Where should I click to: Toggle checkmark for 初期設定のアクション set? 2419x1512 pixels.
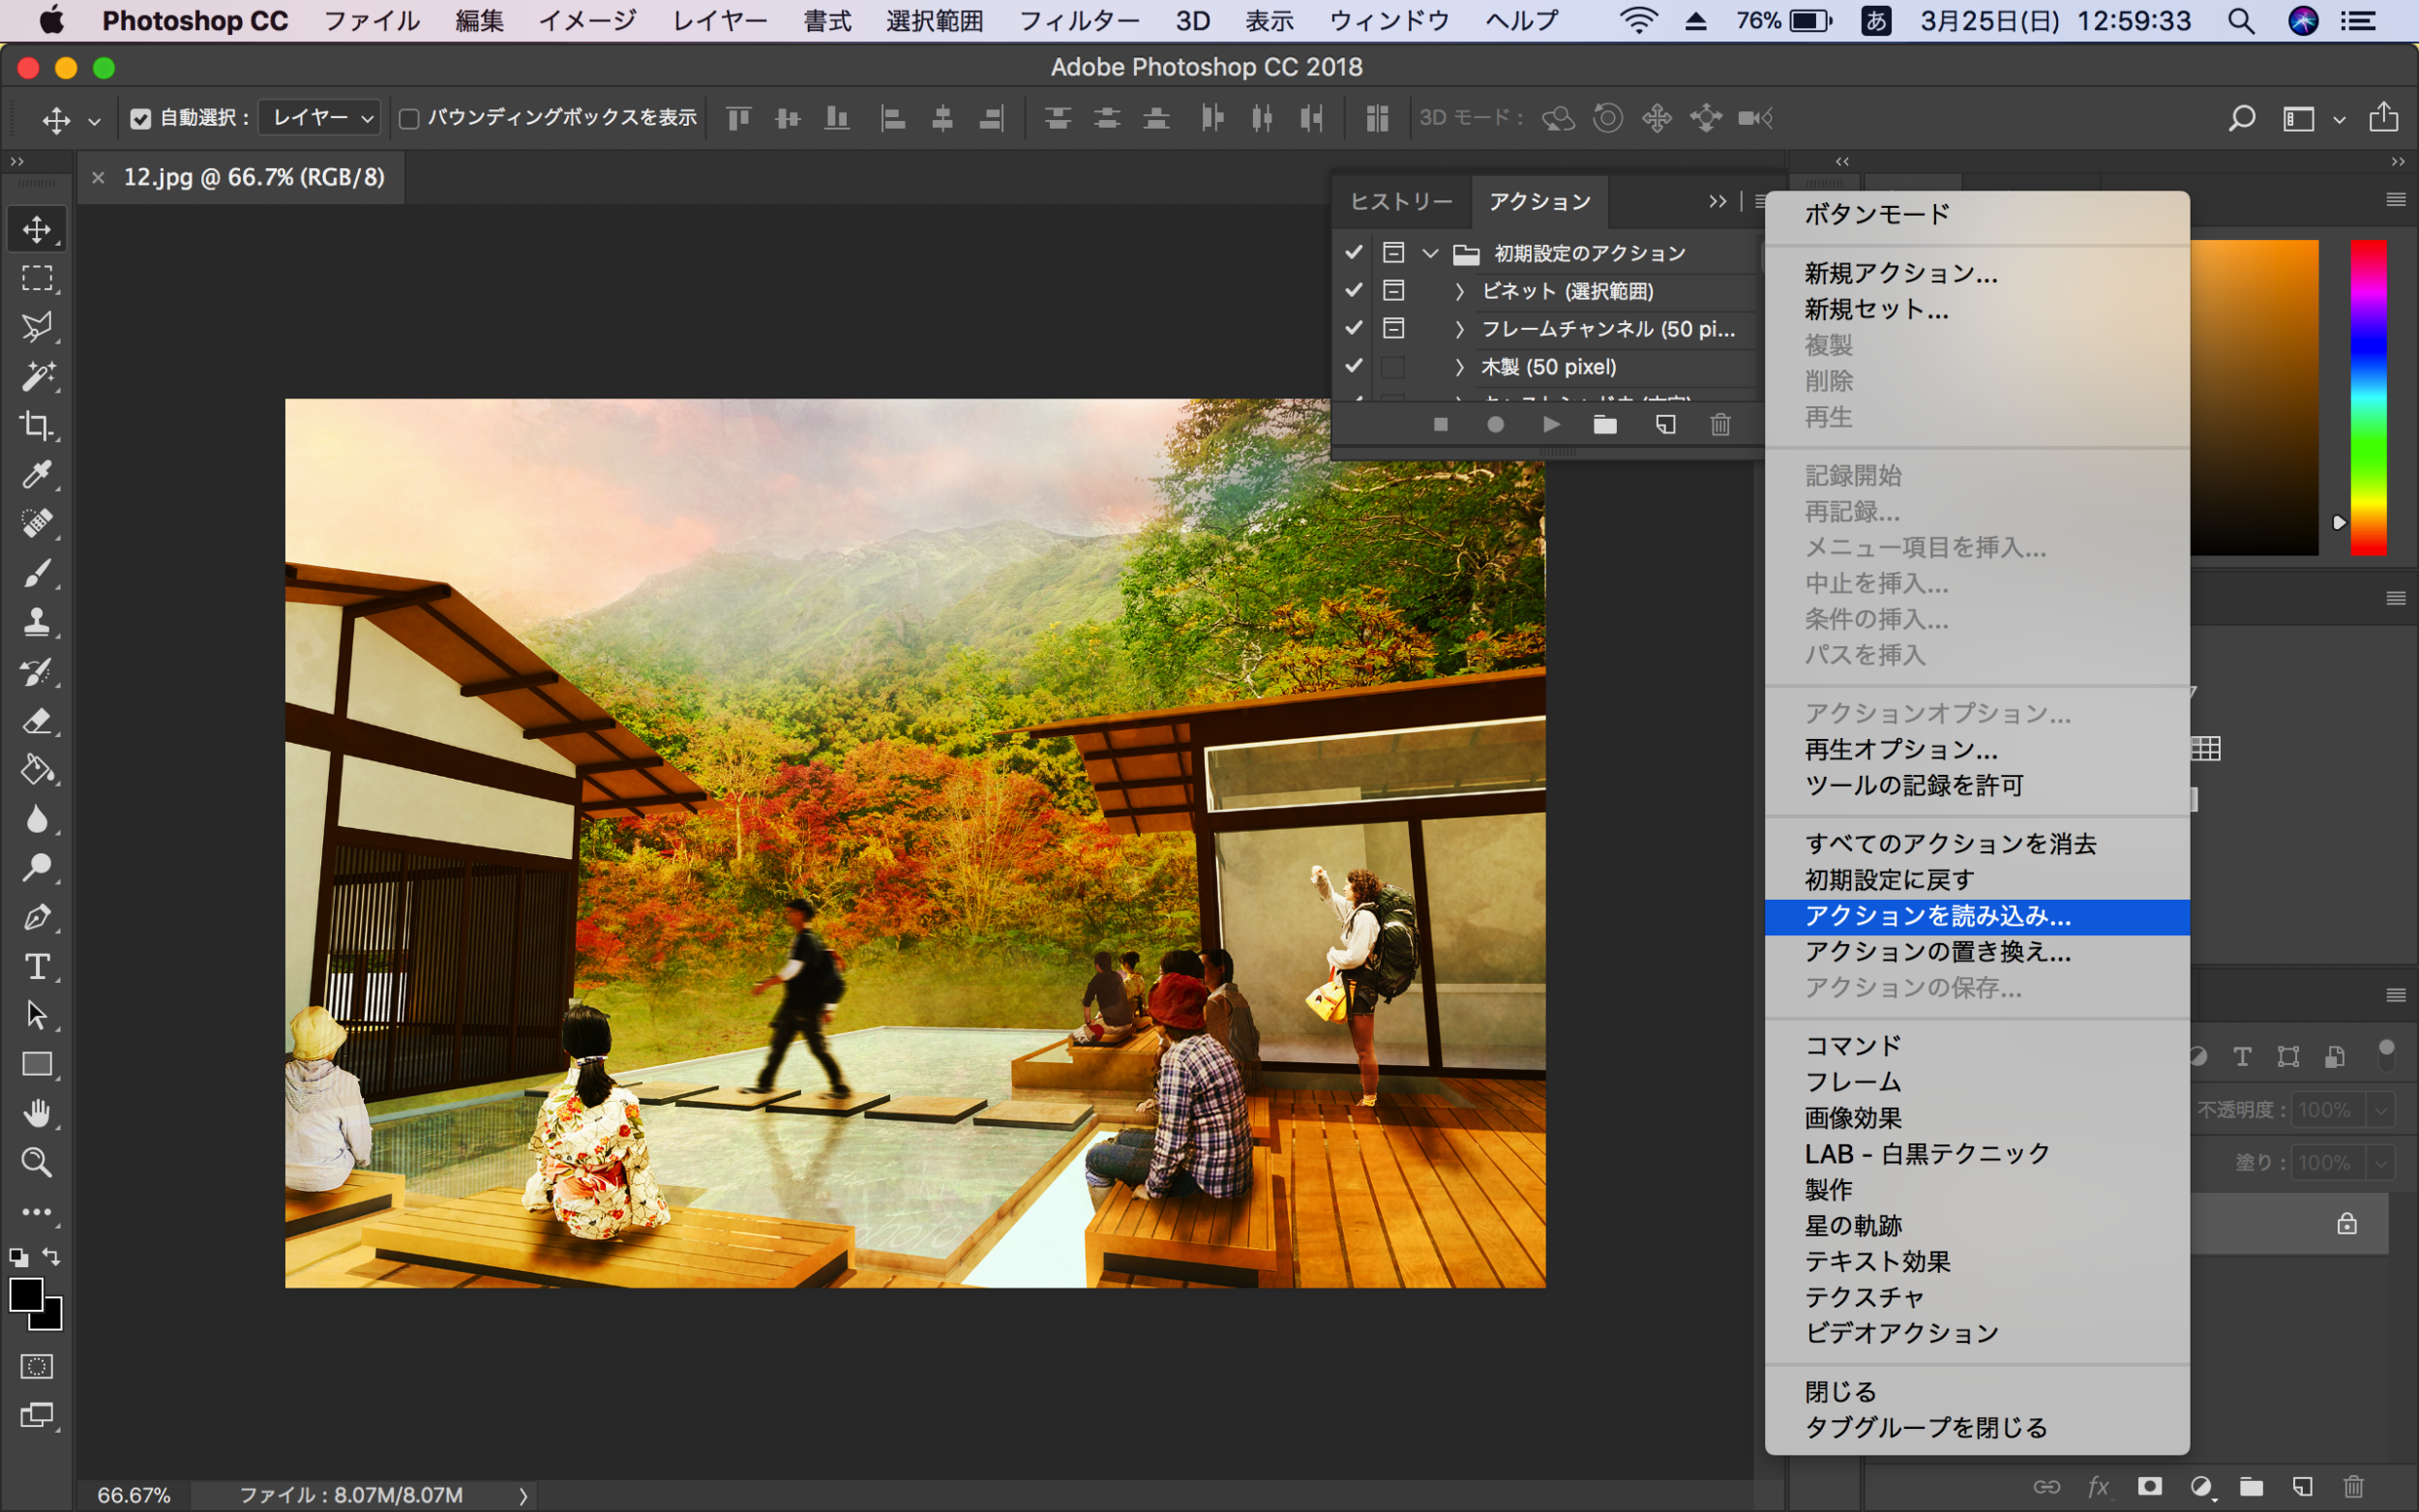1354,252
